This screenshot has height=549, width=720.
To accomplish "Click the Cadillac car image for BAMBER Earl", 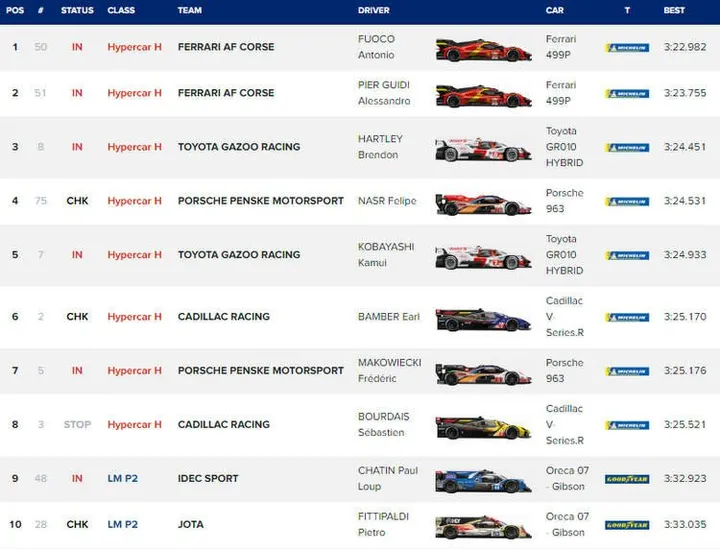I will 484,319.
